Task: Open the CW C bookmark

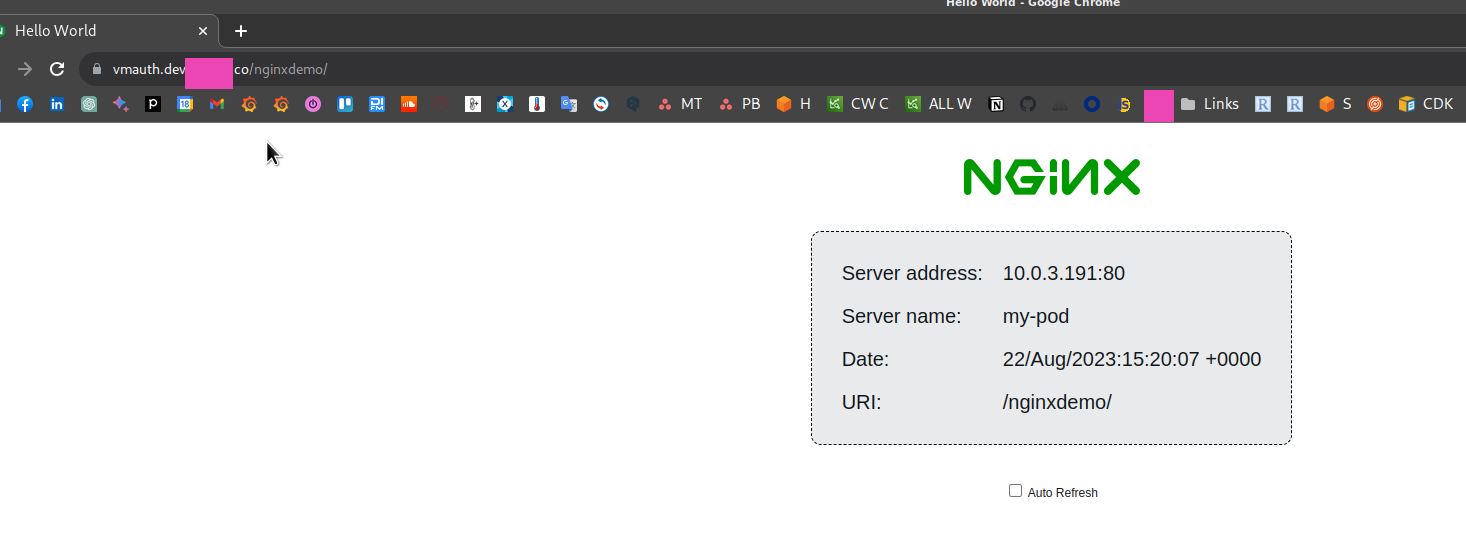Action: click(x=858, y=104)
